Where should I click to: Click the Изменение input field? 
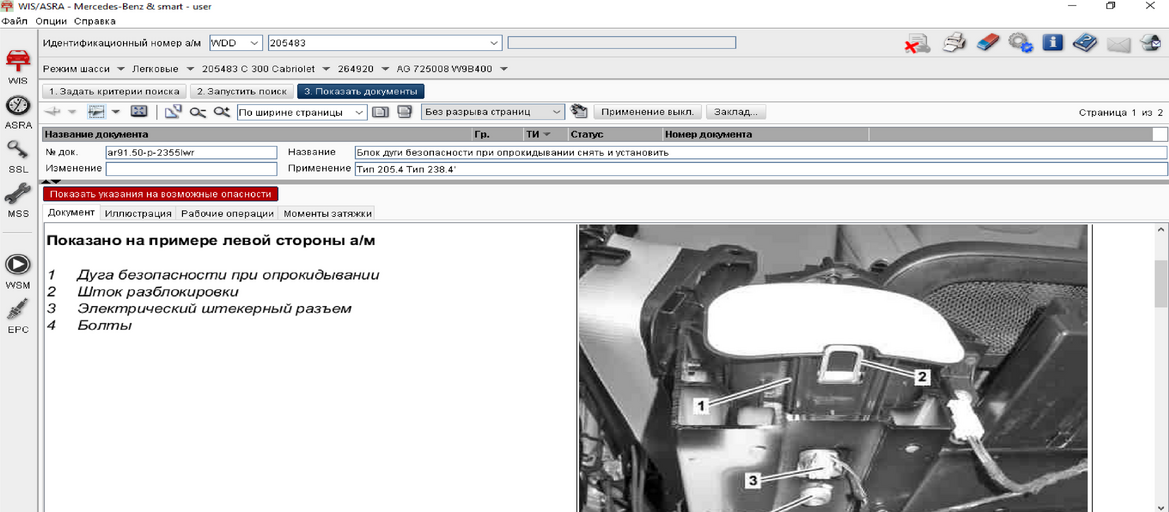[x=191, y=168]
